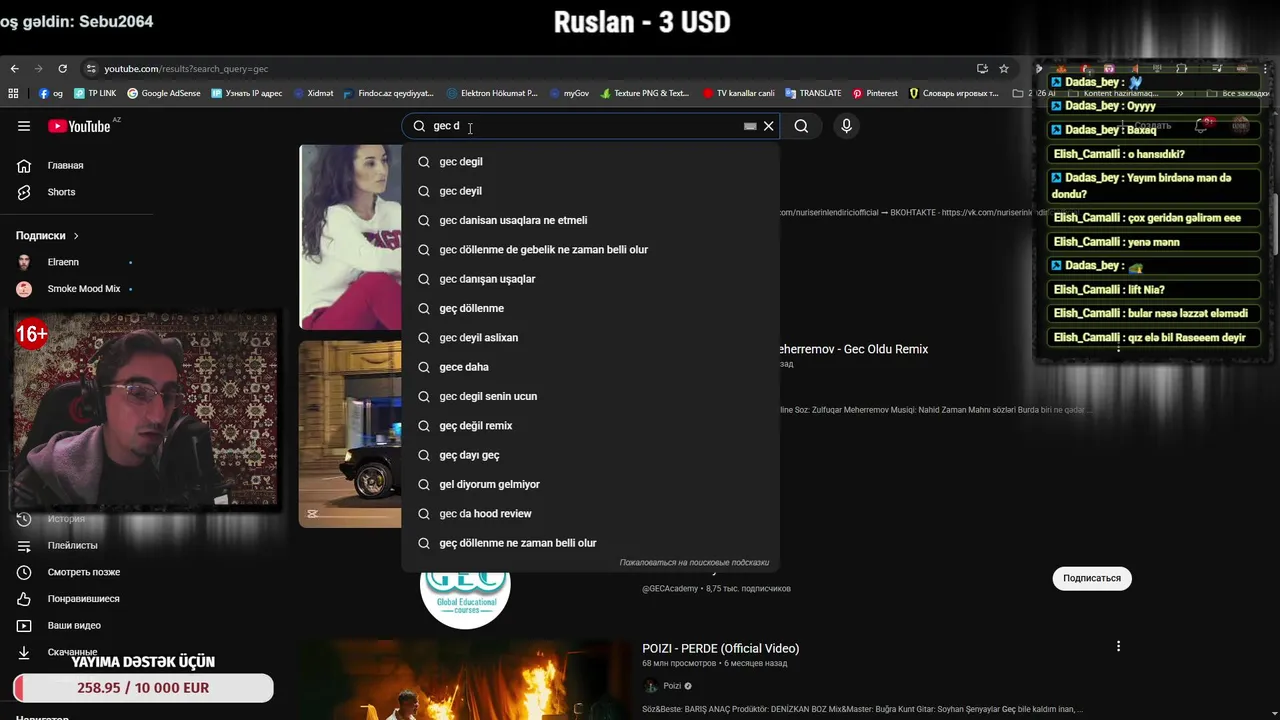Choose "gec döllenme de gebelik" suggestion
Image resolution: width=1280 pixels, height=720 pixels.
click(590, 249)
